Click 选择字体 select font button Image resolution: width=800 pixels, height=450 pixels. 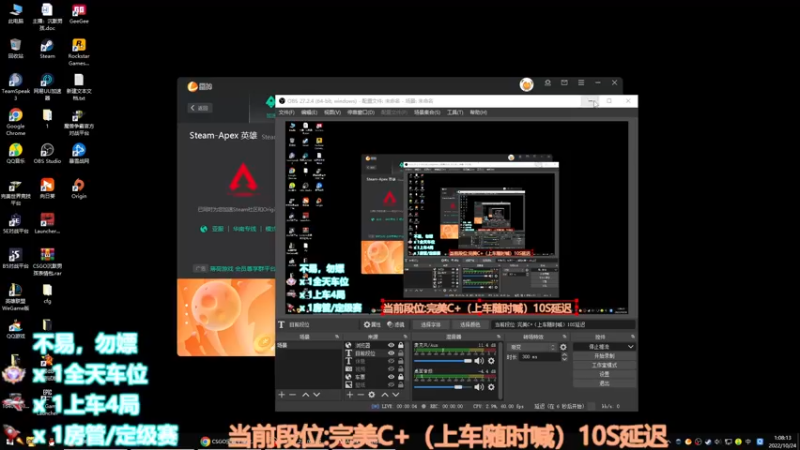[431, 324]
